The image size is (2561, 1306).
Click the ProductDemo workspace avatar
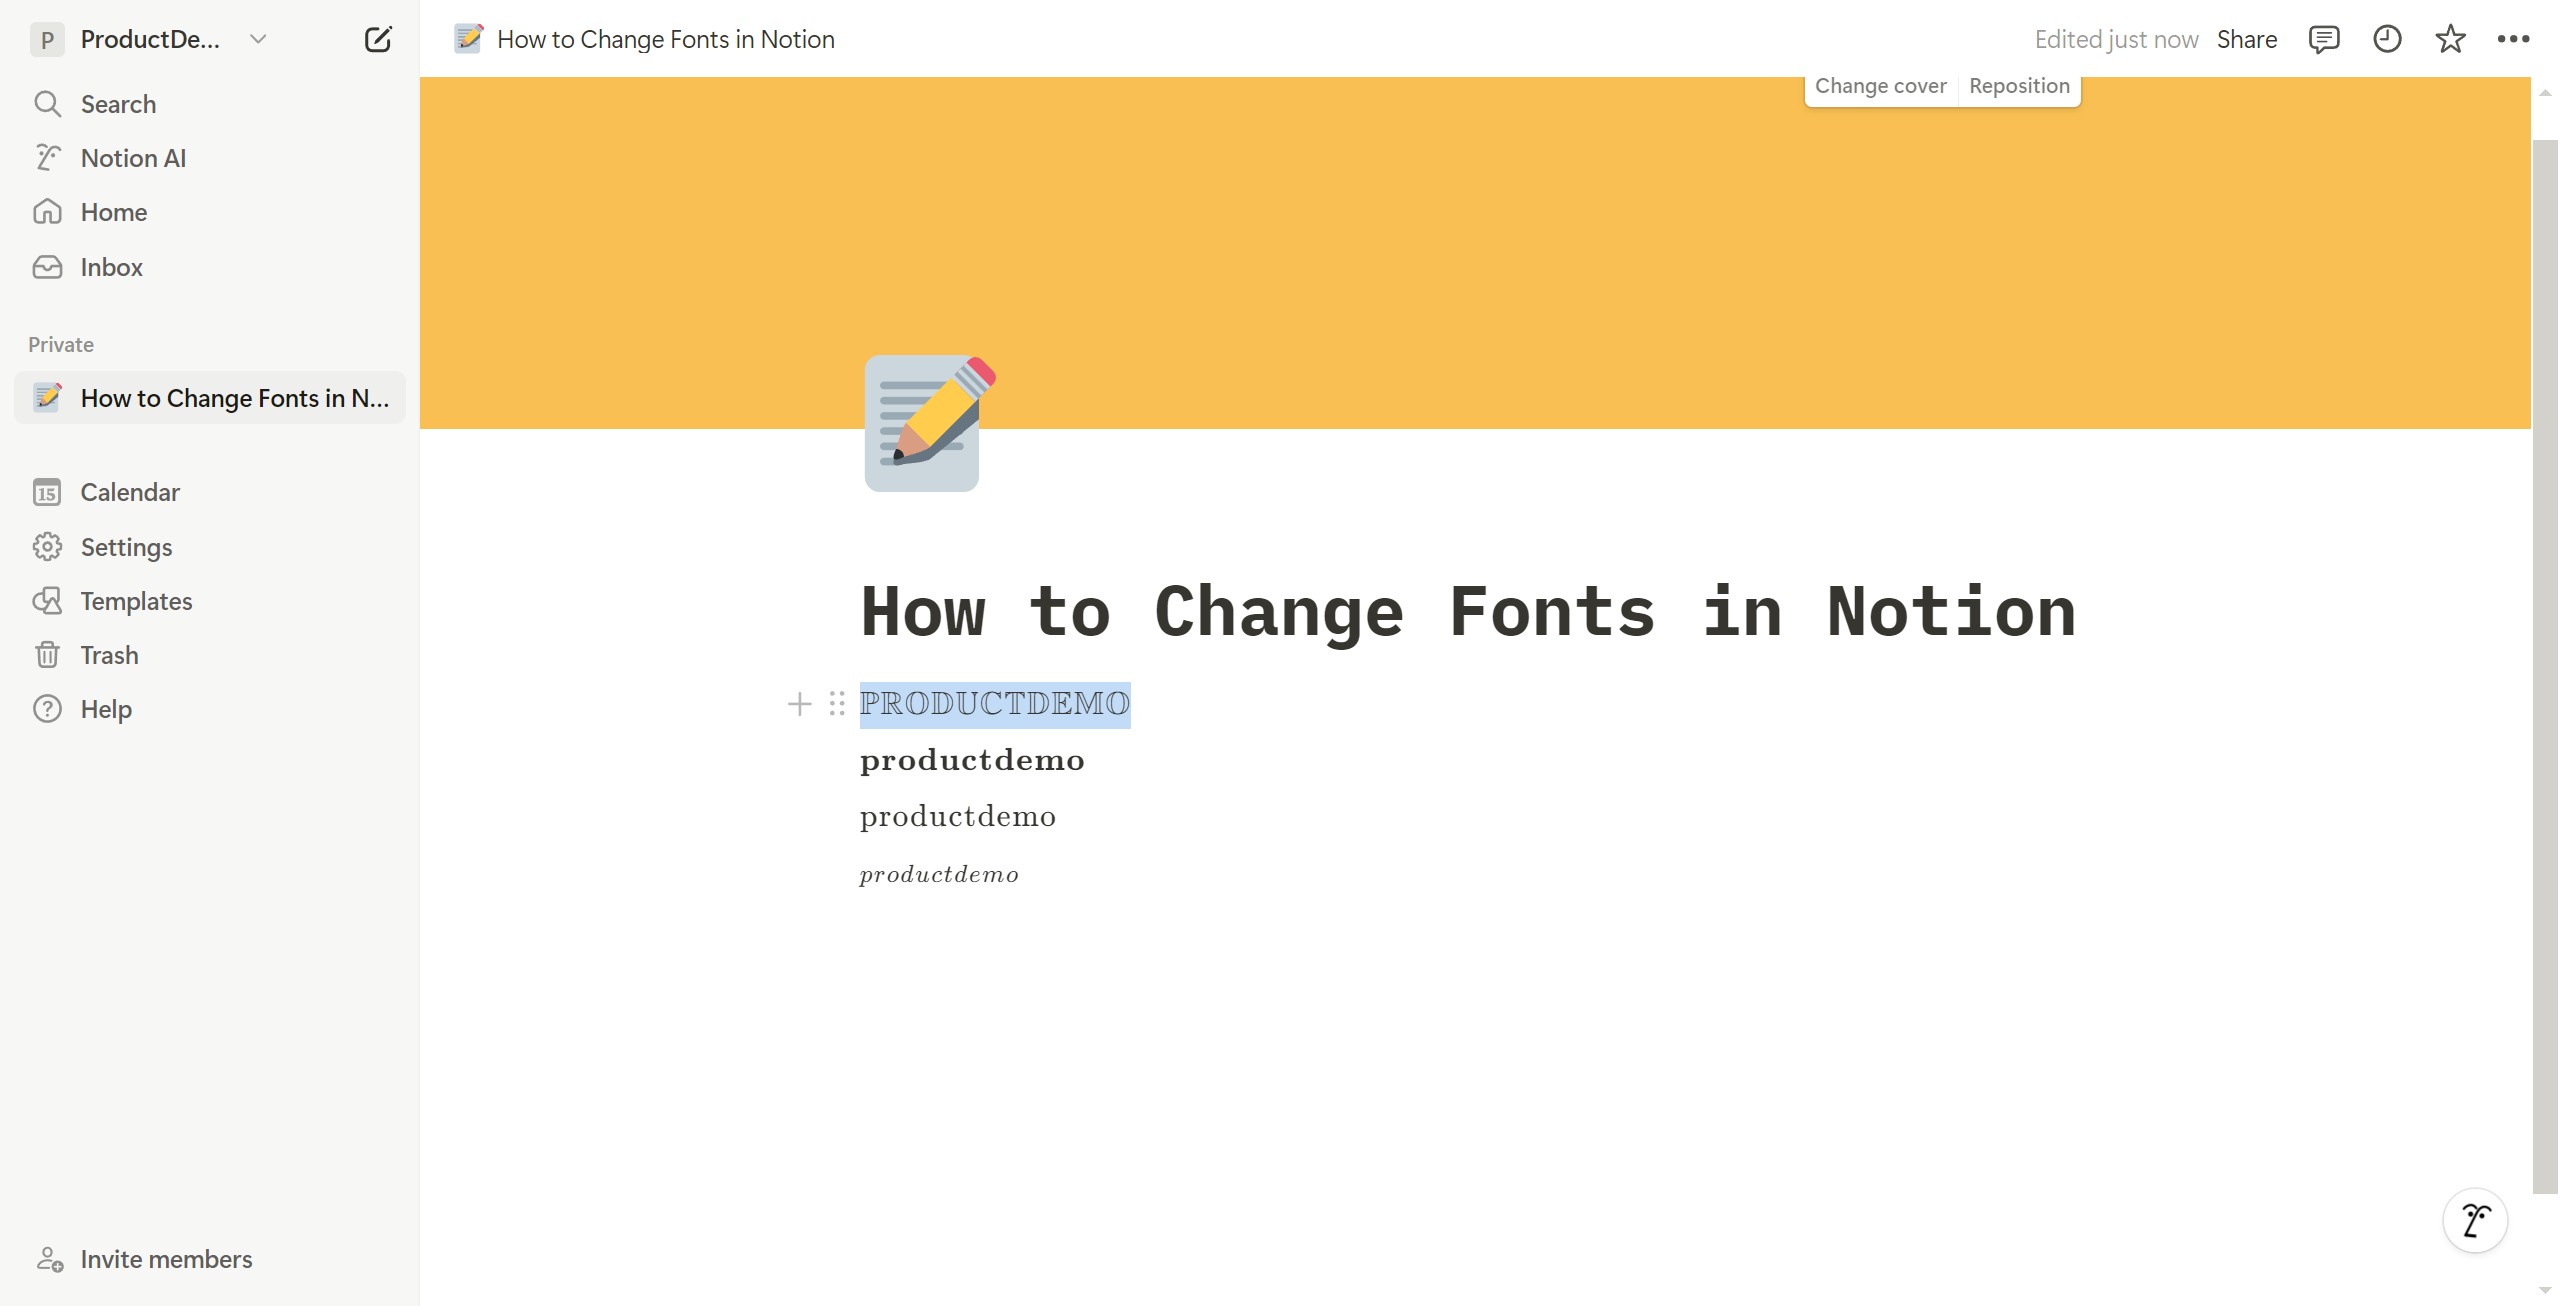point(47,40)
